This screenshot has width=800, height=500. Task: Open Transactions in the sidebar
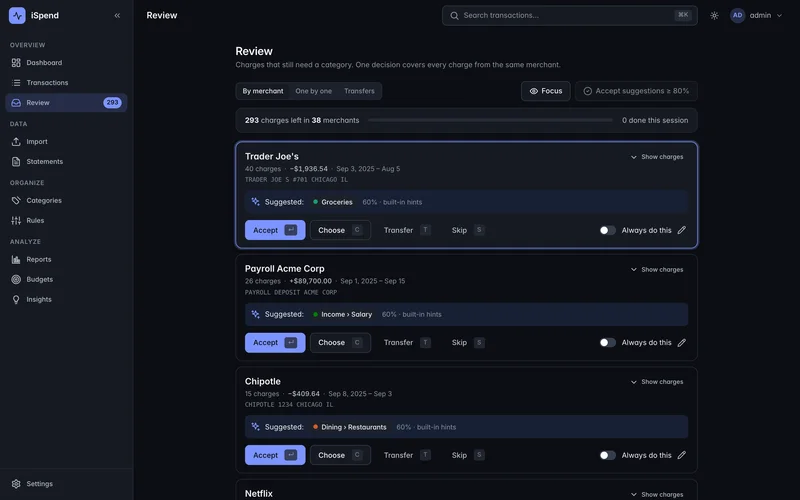[66, 83]
